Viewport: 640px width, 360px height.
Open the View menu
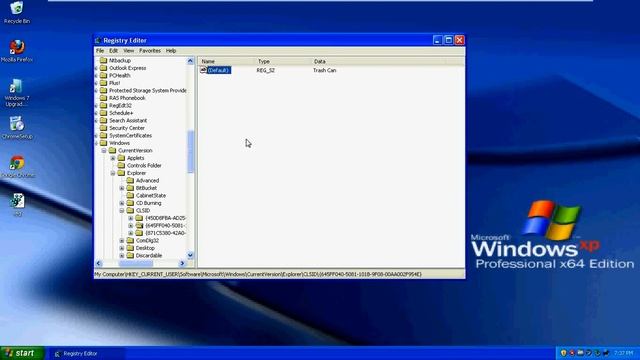(x=129, y=51)
